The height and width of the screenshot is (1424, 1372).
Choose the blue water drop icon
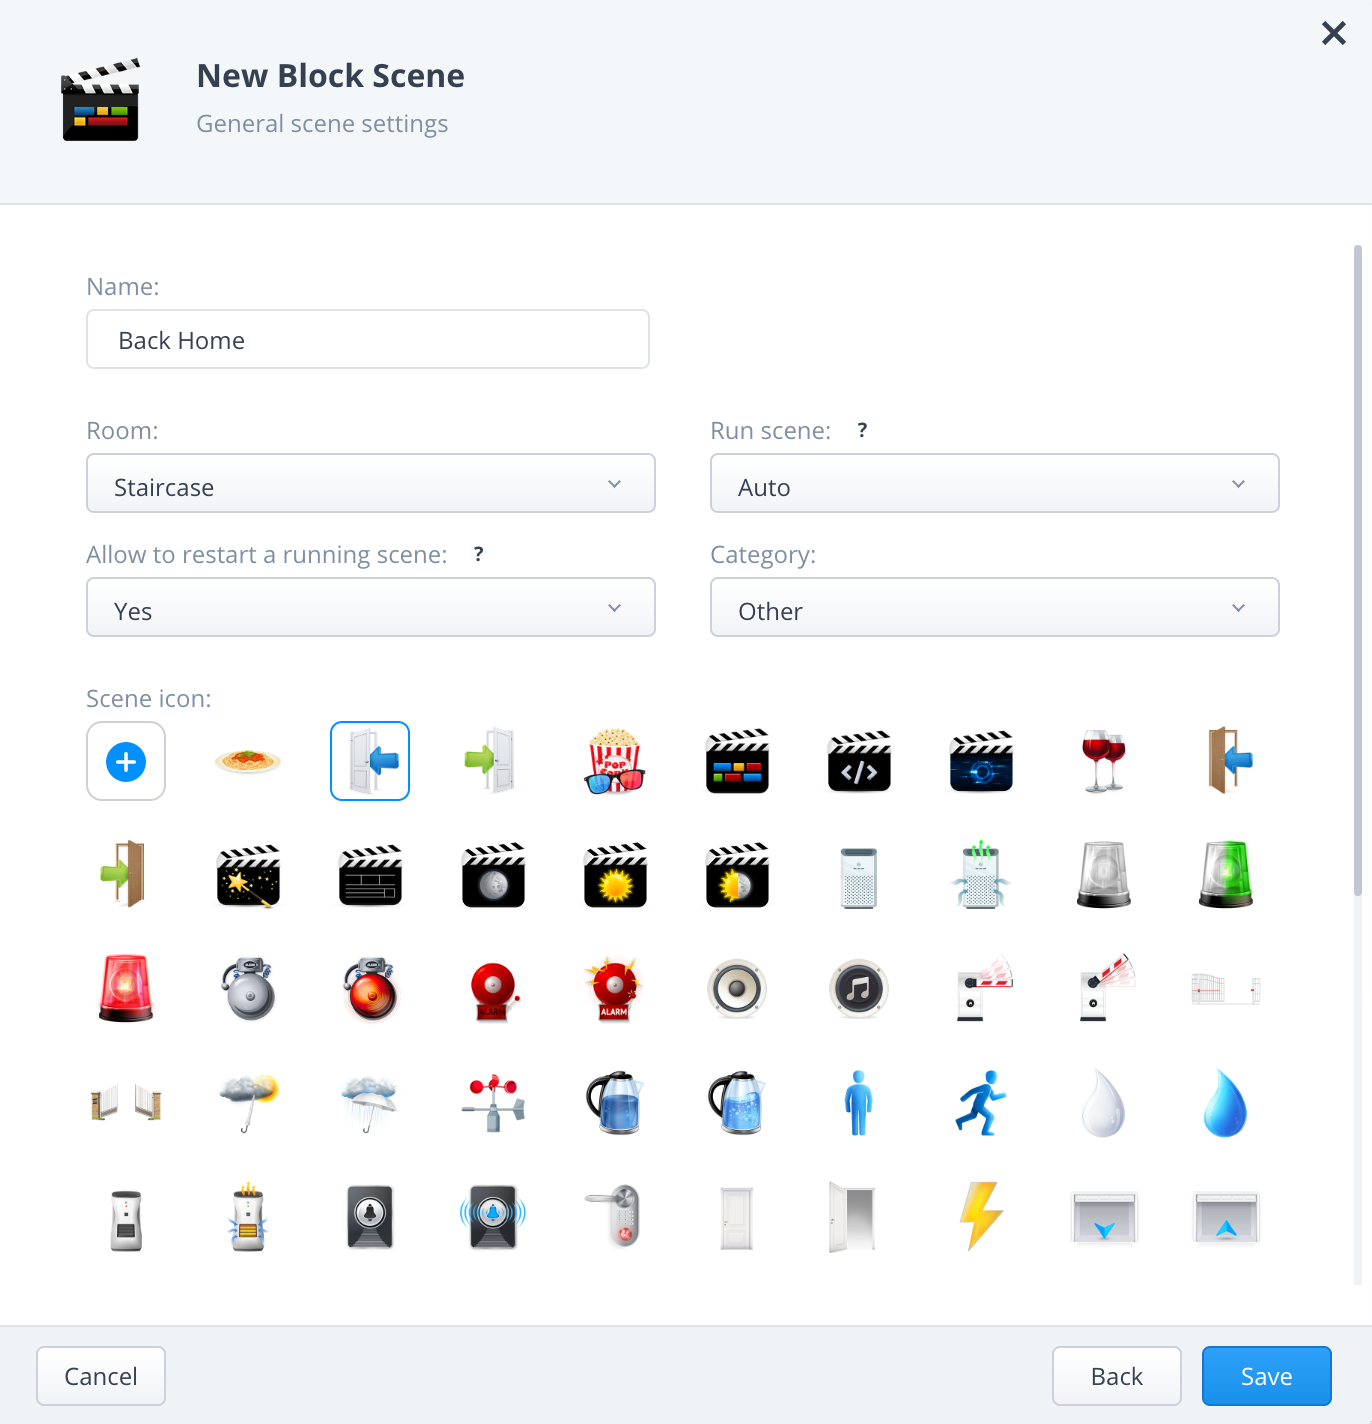[1226, 1103]
